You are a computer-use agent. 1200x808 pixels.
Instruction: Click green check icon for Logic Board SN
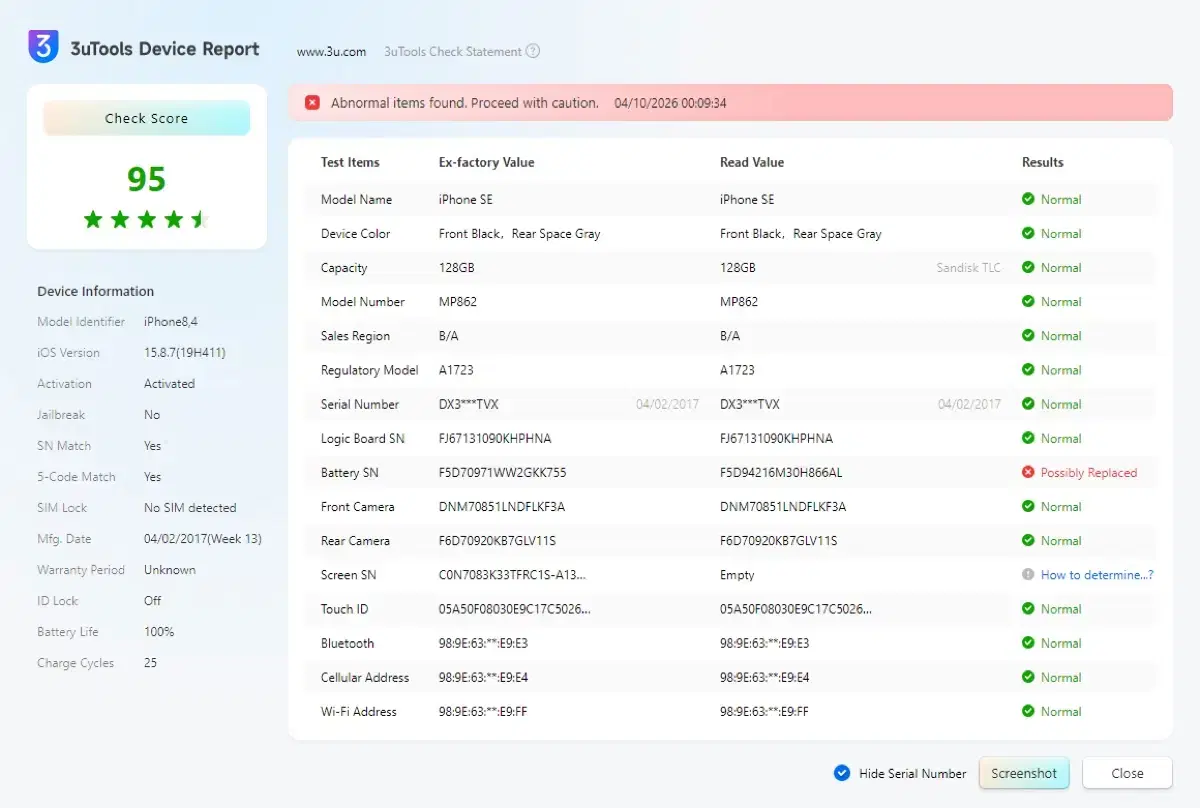(x=1028, y=438)
